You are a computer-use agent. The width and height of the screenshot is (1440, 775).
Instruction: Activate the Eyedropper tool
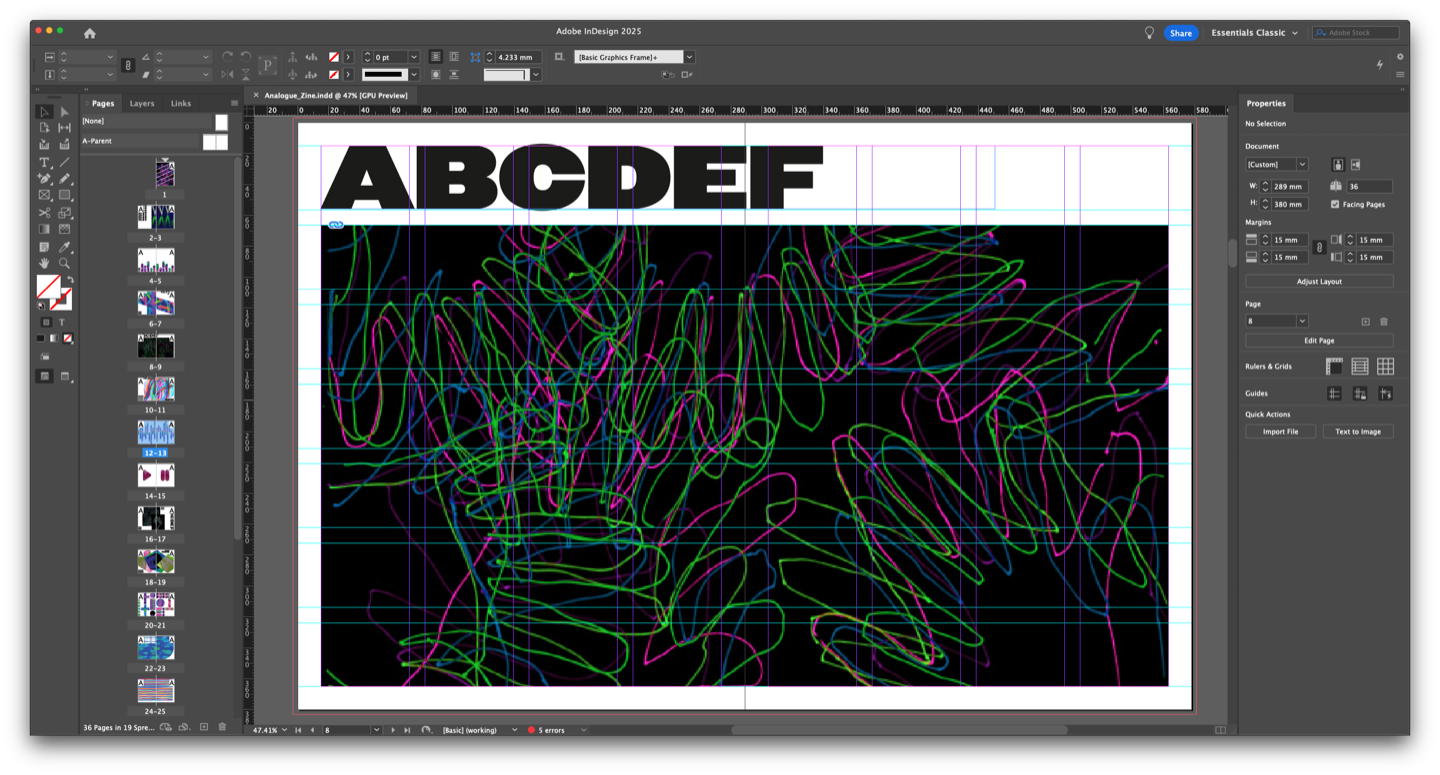(x=64, y=247)
